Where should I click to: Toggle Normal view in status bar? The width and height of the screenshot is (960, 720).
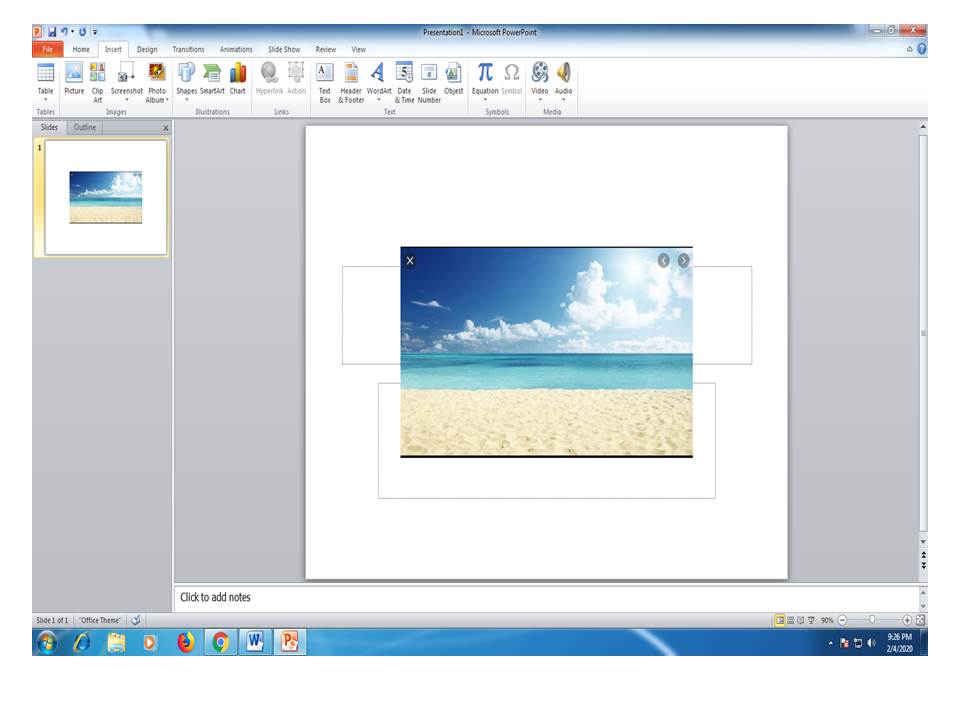779,620
